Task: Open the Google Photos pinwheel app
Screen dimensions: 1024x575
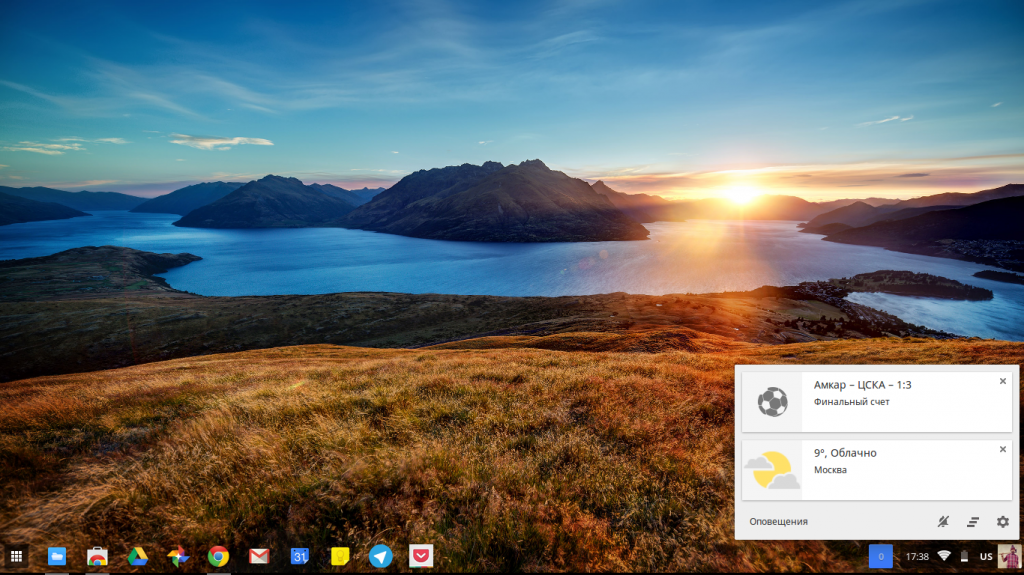Action: click(178, 556)
